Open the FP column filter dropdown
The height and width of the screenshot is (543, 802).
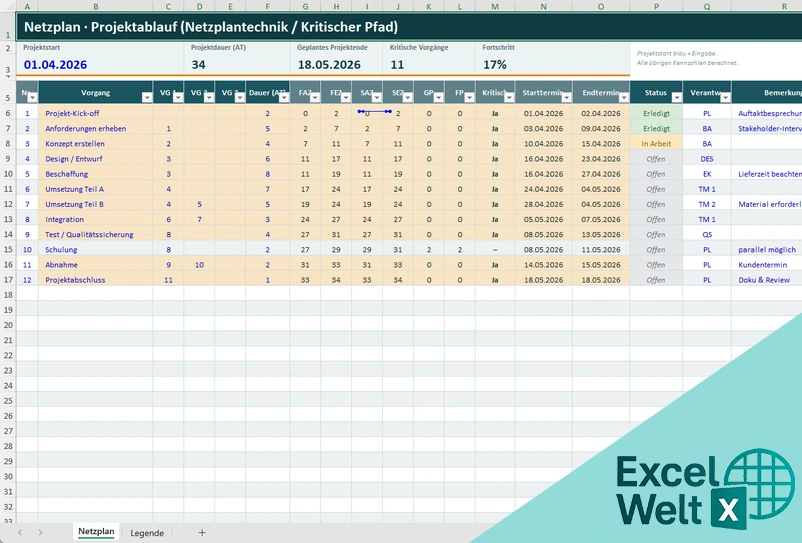click(469, 97)
